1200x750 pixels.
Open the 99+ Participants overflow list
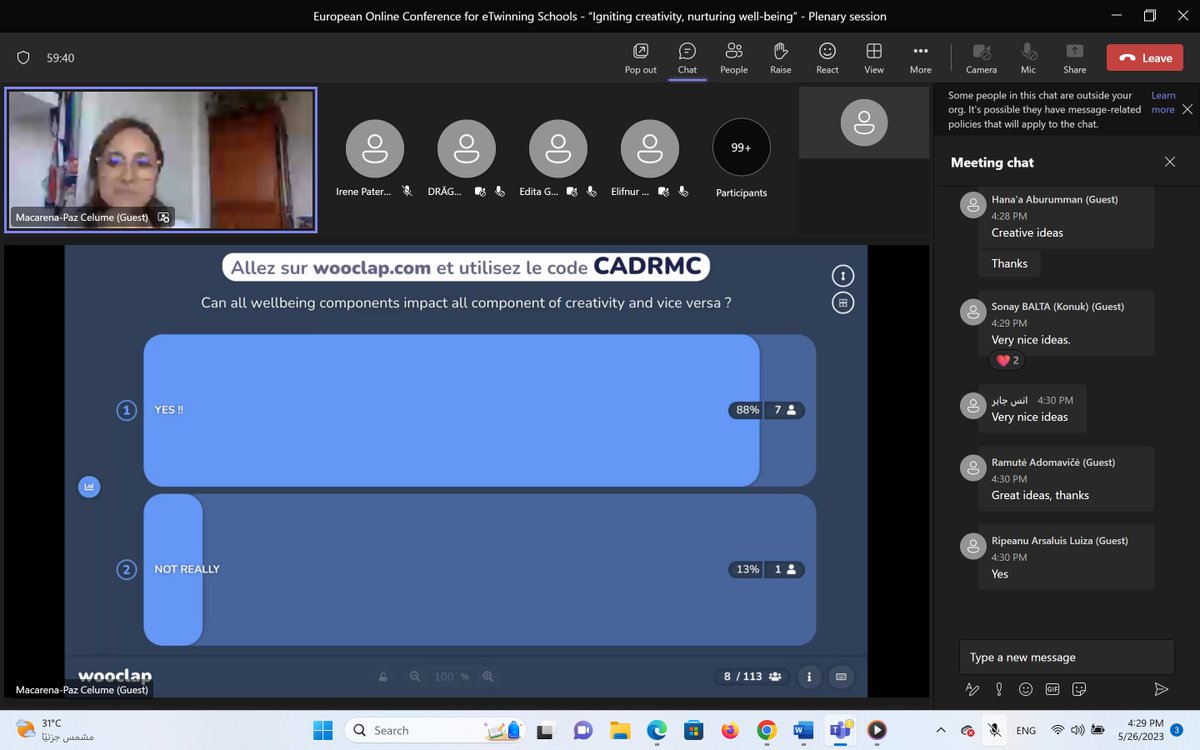741,148
